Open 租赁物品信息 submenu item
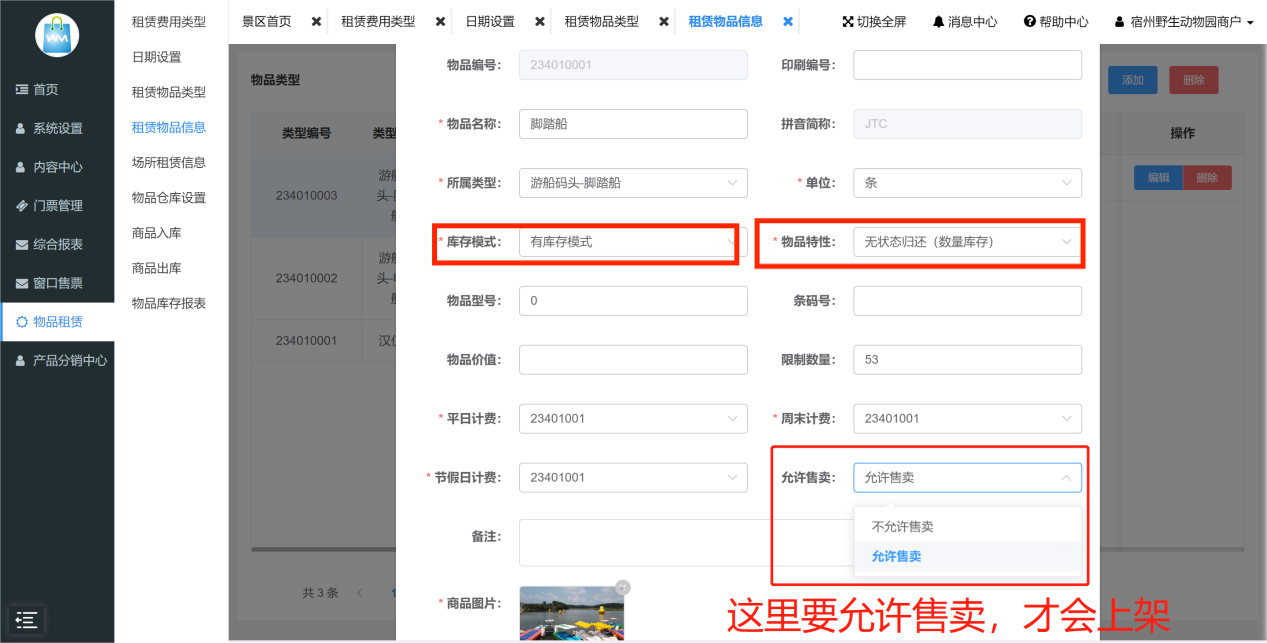 click(x=169, y=127)
